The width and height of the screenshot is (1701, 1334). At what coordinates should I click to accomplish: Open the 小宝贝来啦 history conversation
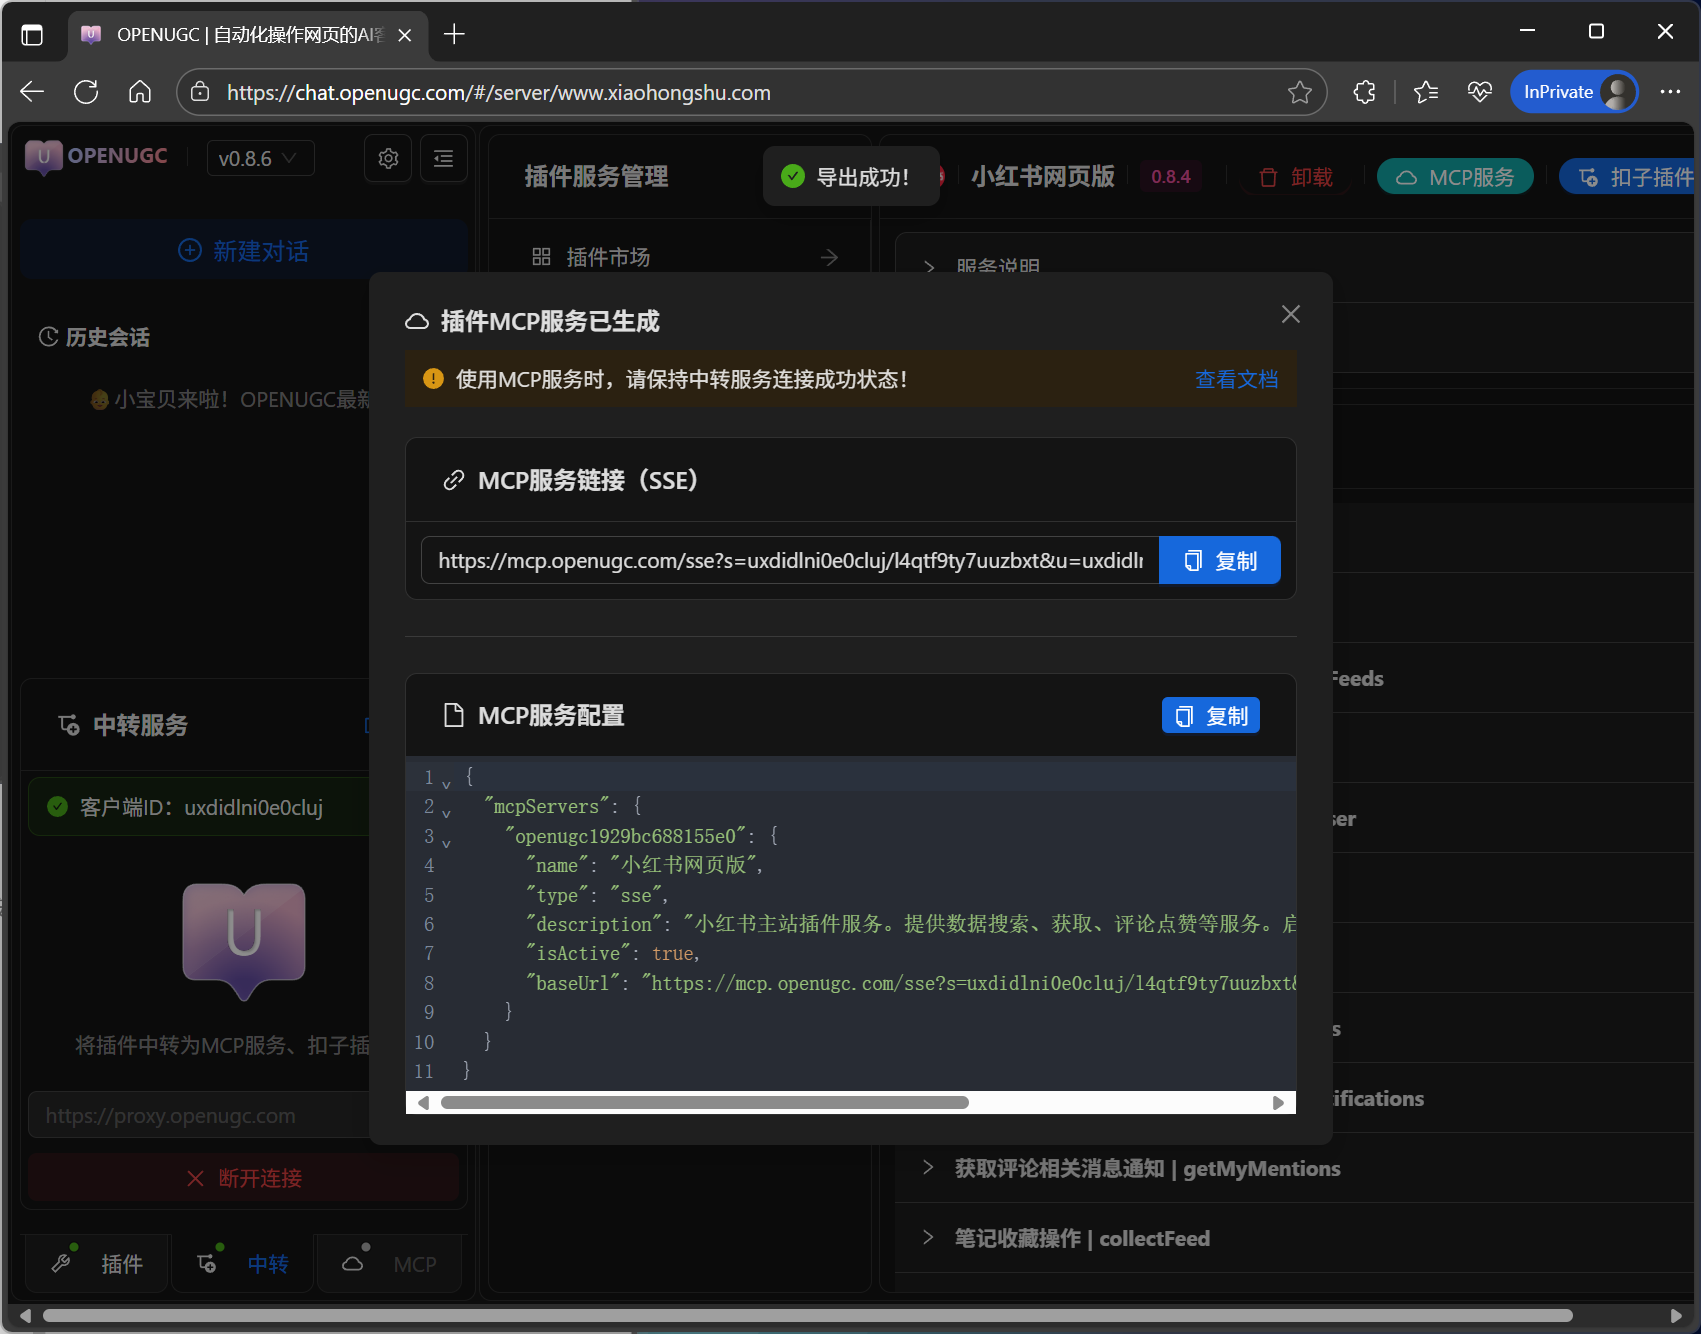[232, 399]
